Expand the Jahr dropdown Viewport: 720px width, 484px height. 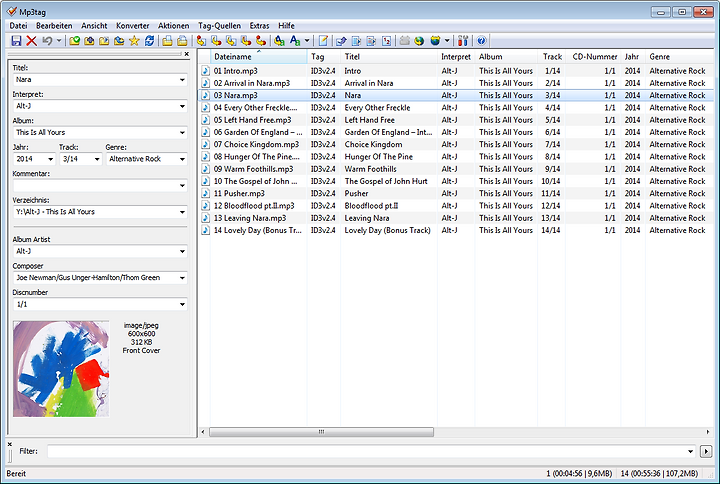coord(51,159)
